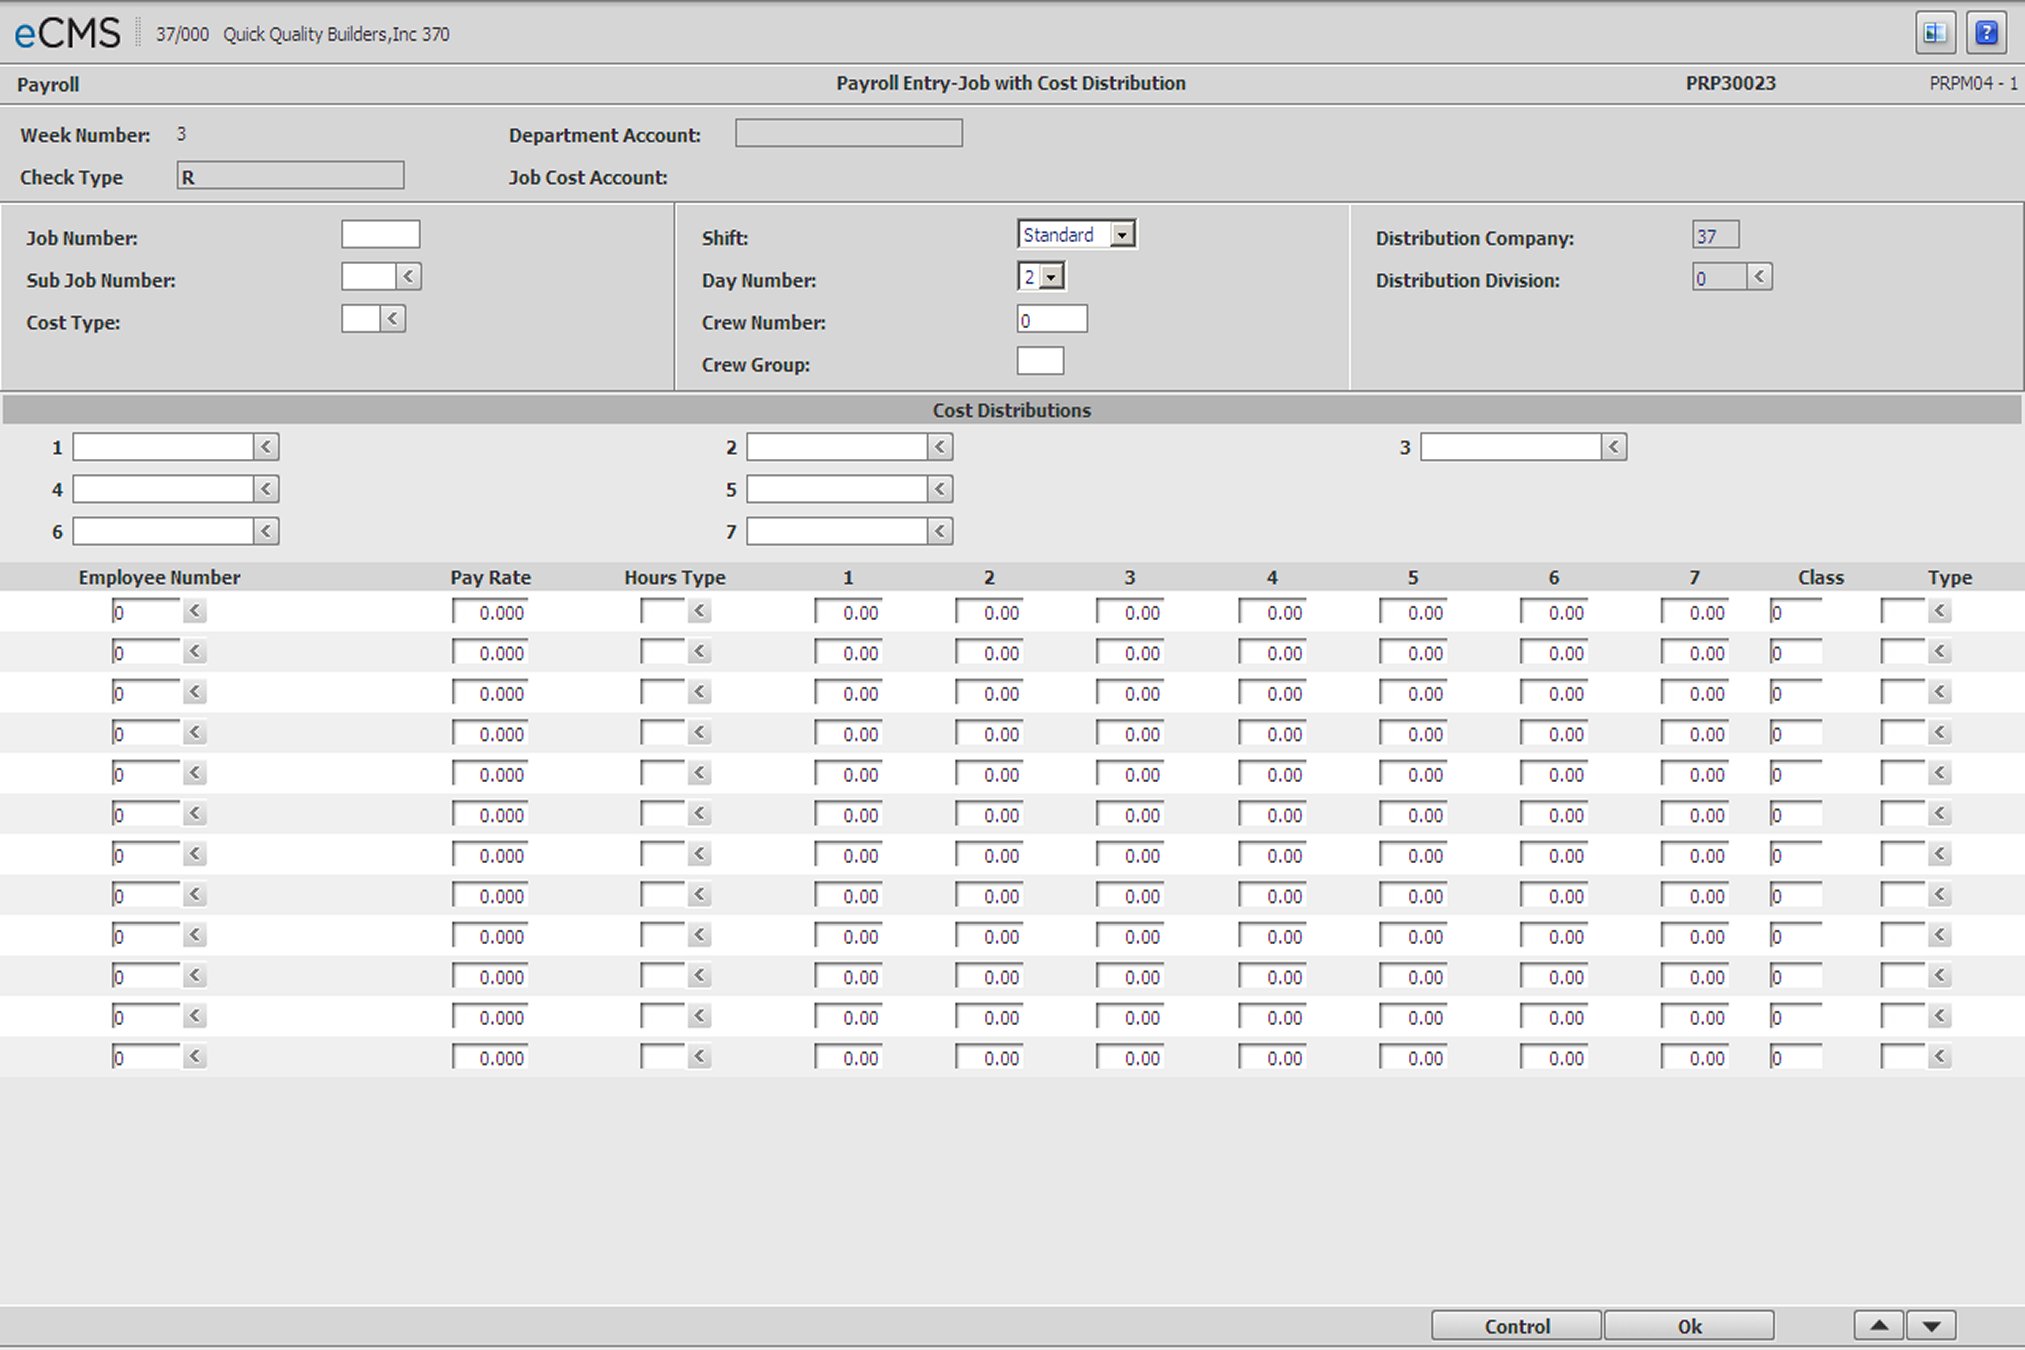Click the Sub Job Number input field
The width and height of the screenshot is (2025, 1350).
click(369, 277)
